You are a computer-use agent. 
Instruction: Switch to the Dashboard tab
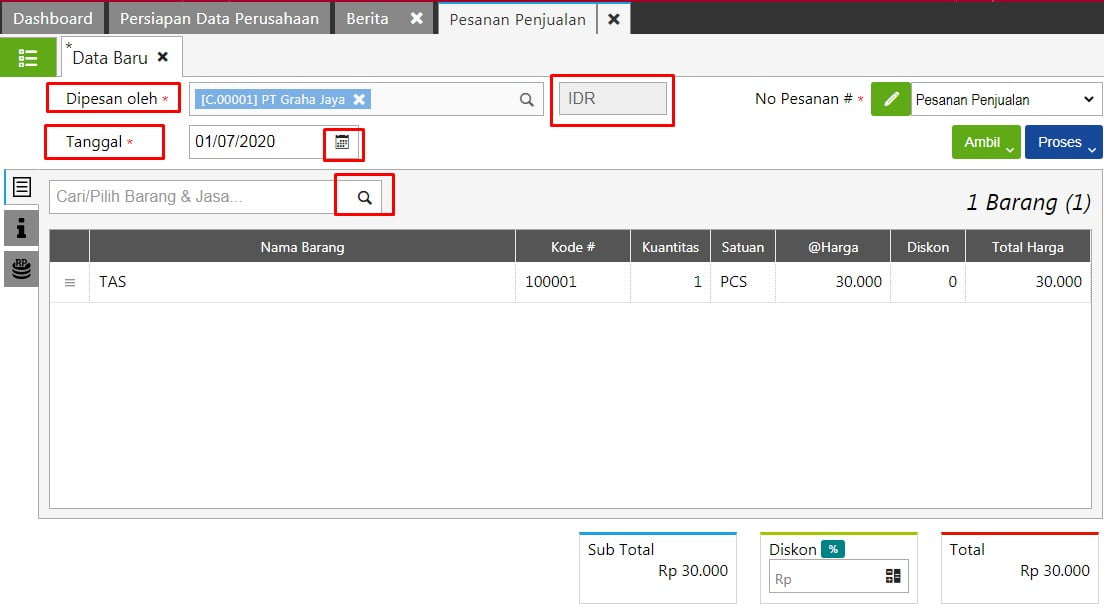coord(53,18)
